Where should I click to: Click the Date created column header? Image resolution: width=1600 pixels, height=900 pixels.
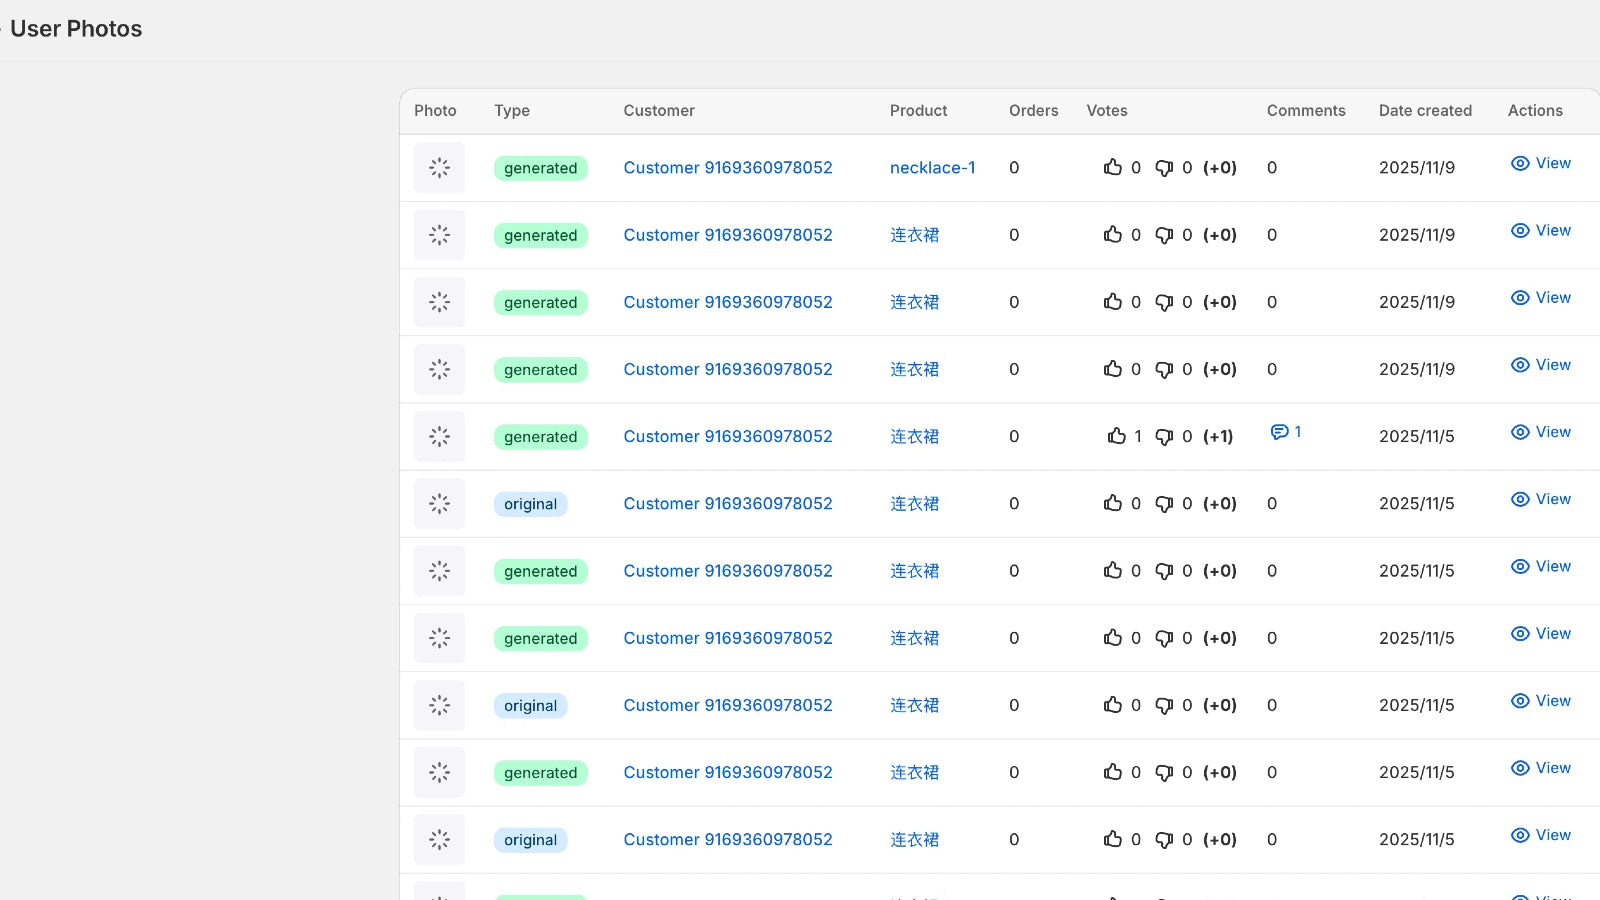pyautogui.click(x=1425, y=111)
